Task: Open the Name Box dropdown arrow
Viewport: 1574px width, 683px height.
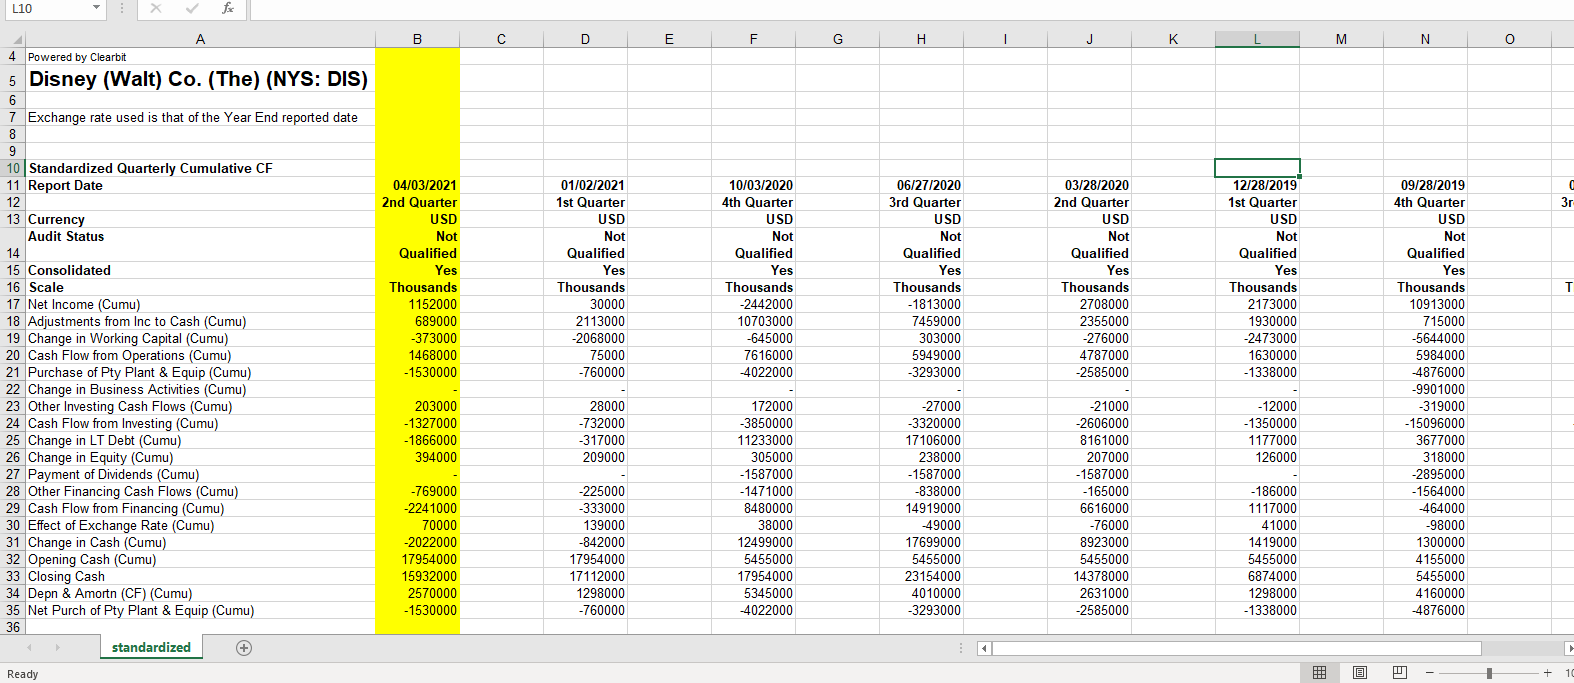Action: click(96, 9)
